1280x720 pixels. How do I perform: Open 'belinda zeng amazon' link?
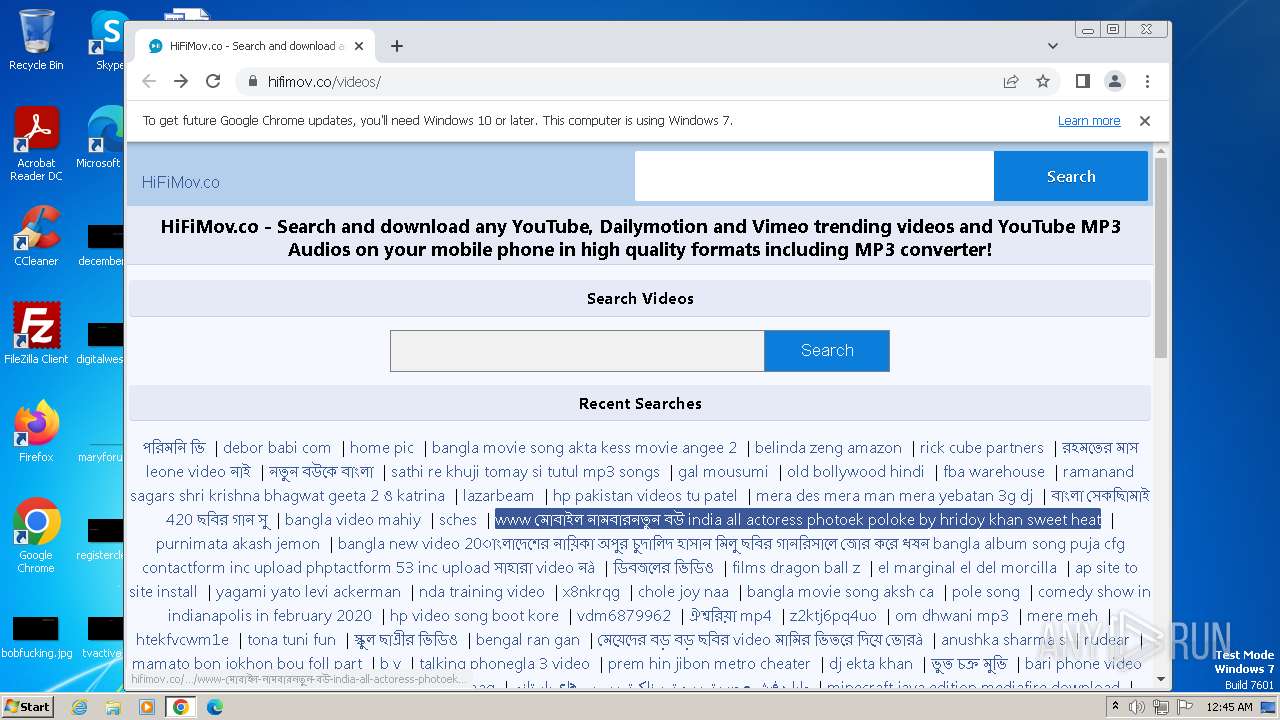(828, 448)
